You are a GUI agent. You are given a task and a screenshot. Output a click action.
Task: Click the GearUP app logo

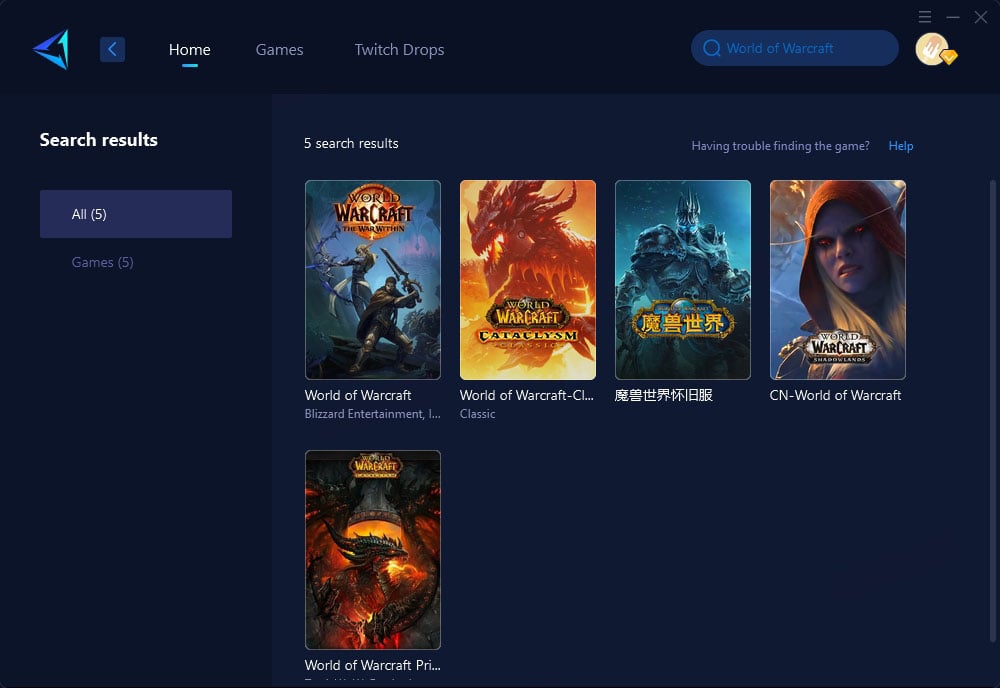click(x=51, y=49)
